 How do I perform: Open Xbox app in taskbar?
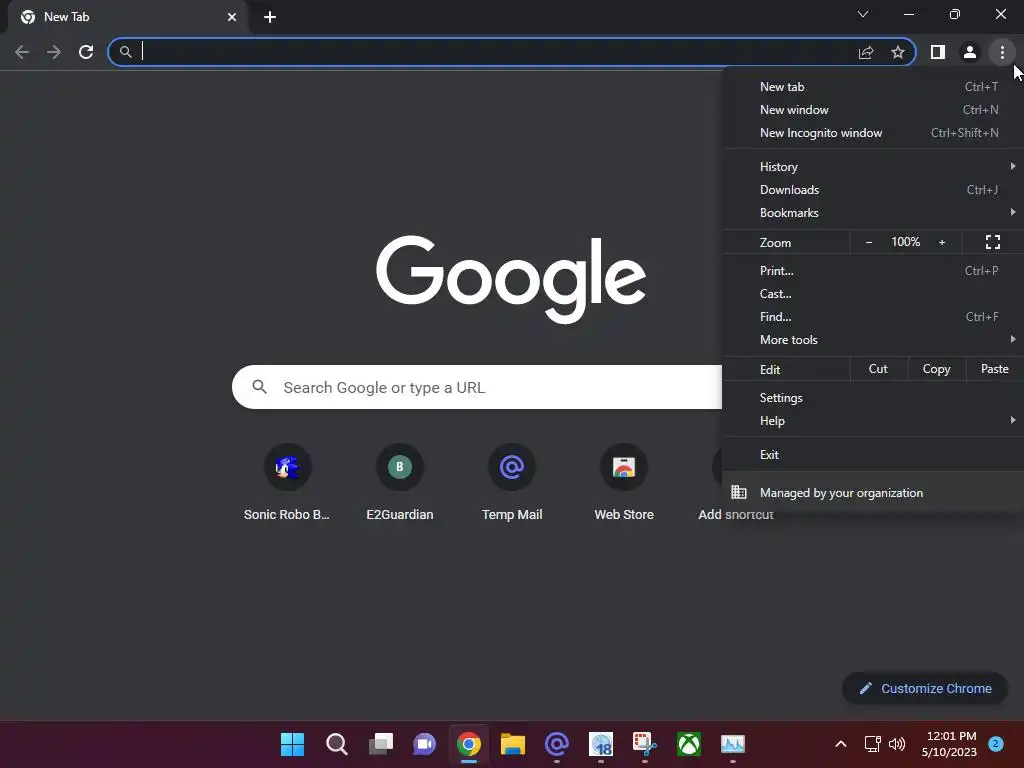click(x=689, y=744)
